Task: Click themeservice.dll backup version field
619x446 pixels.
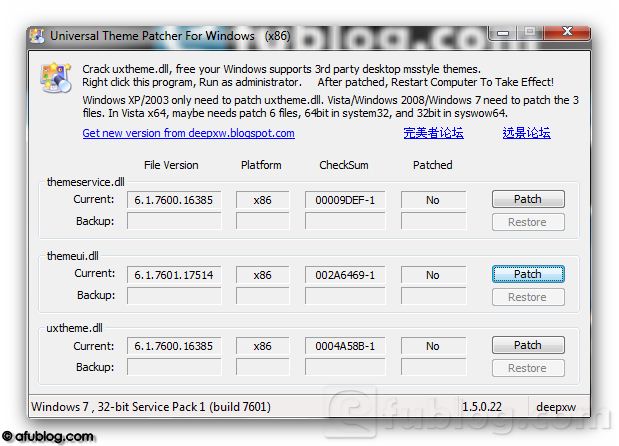Action: tap(174, 221)
